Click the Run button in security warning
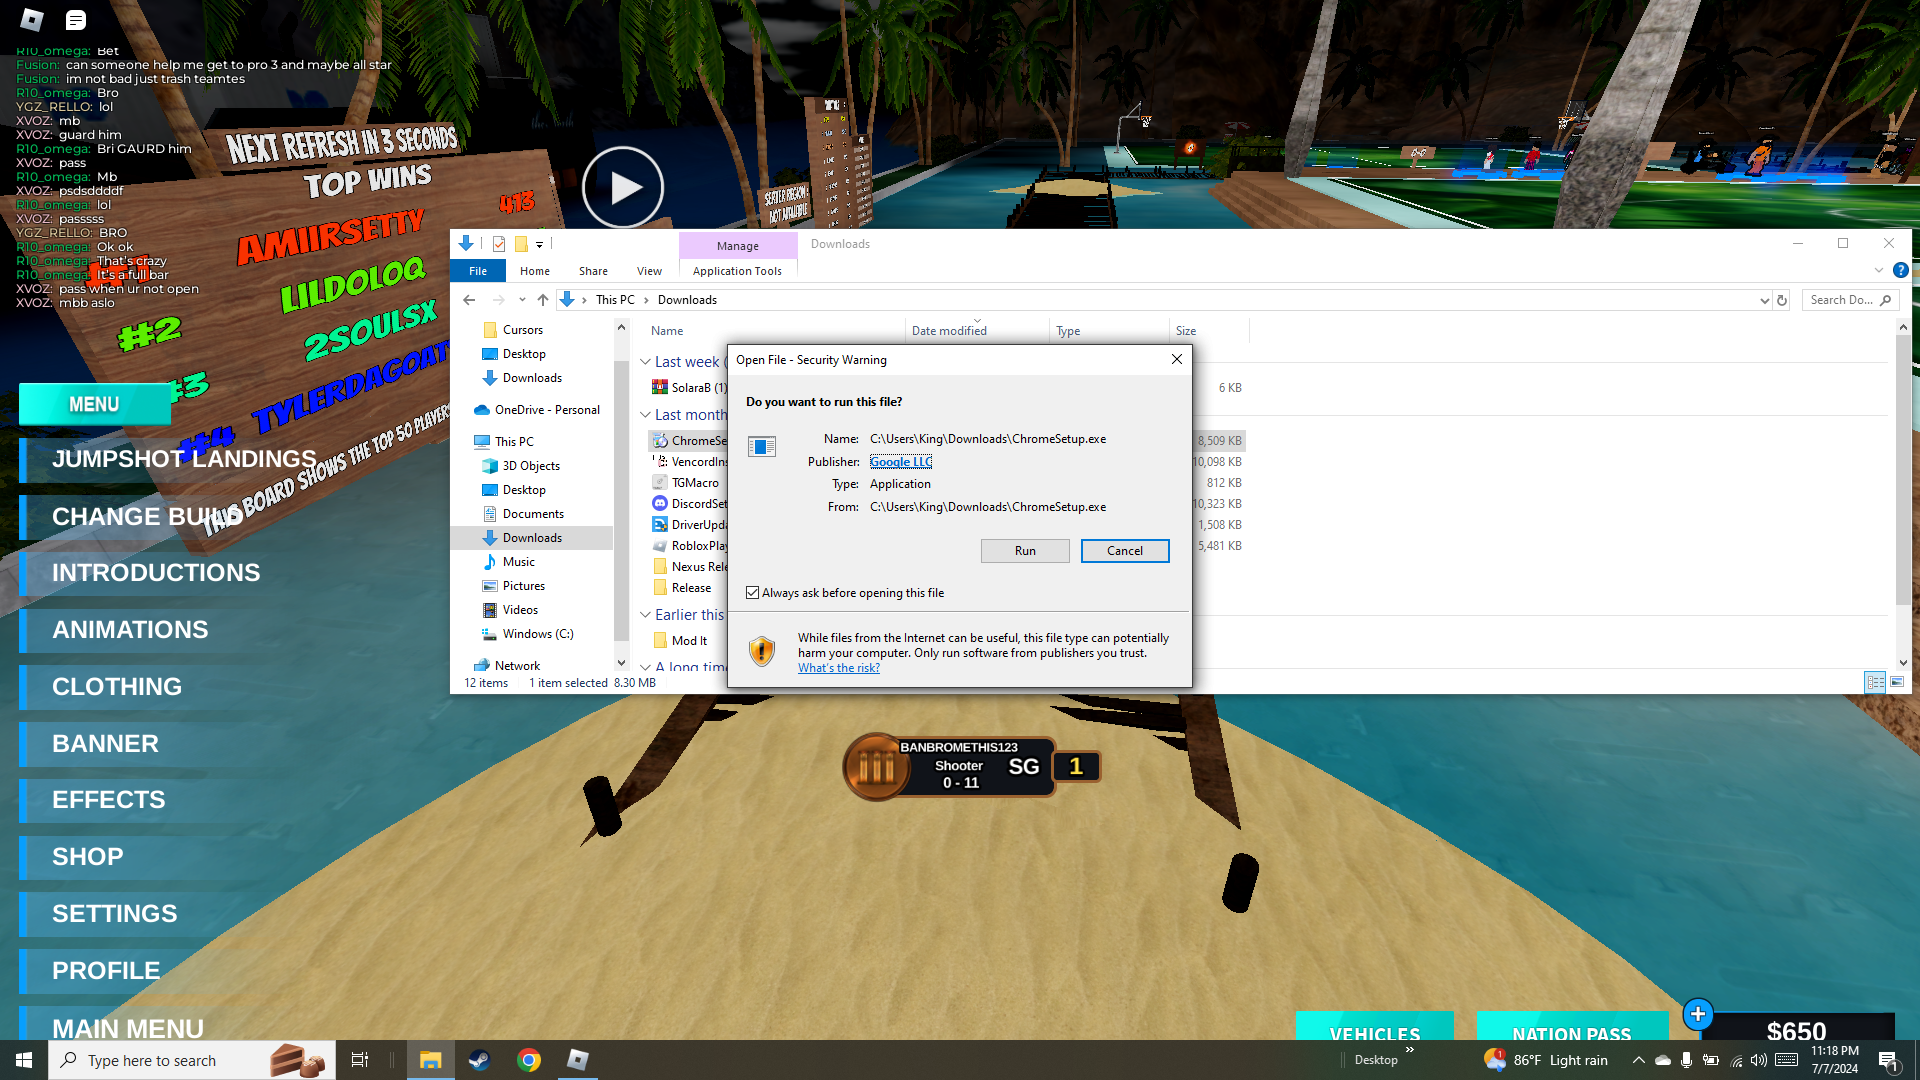 coord(1025,551)
